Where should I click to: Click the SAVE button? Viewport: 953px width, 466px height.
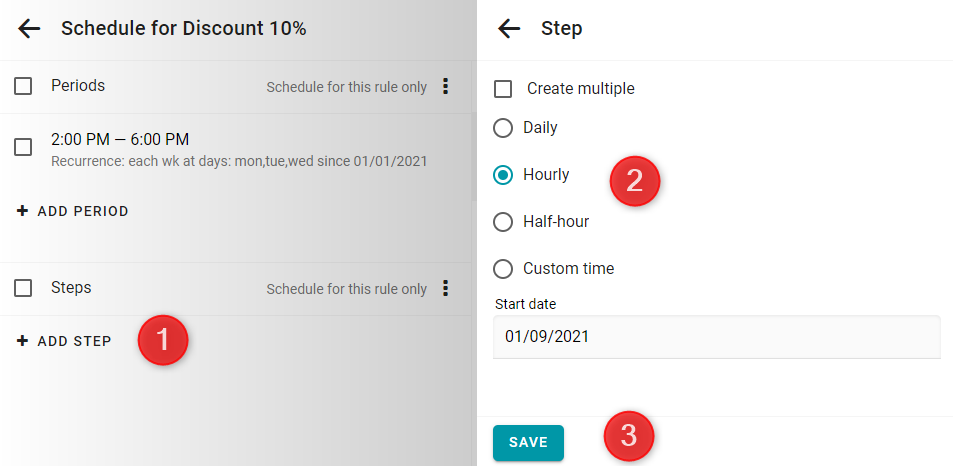point(528,443)
